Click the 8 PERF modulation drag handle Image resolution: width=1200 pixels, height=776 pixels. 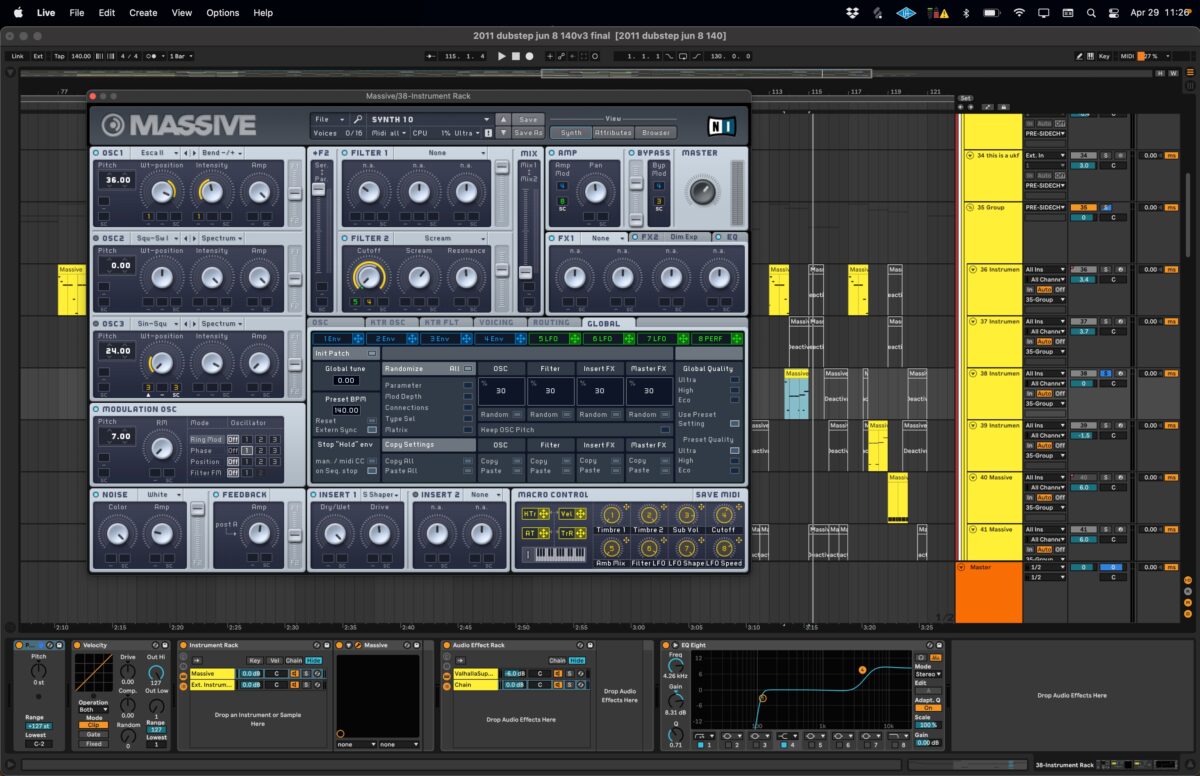(x=736, y=339)
